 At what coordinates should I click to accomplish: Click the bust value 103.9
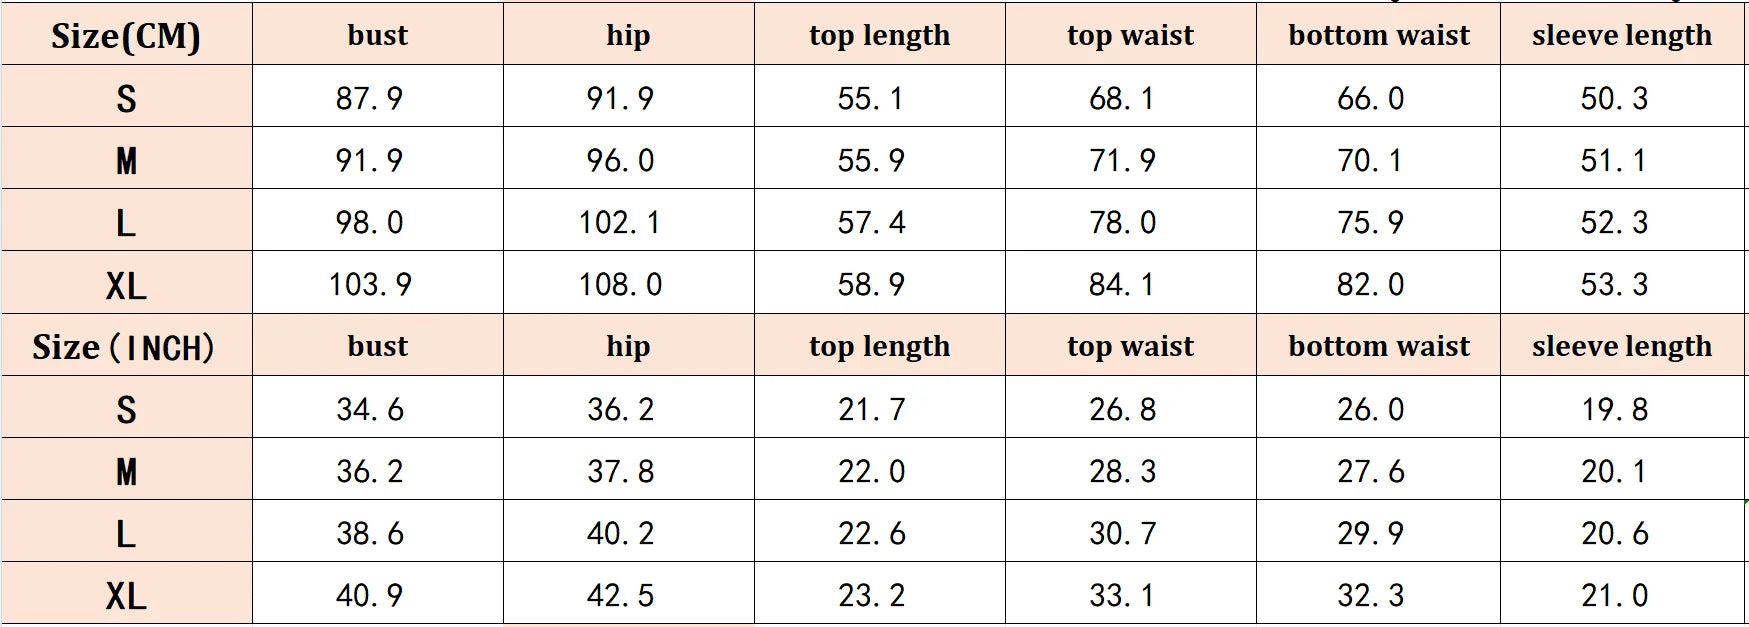coord(370,284)
